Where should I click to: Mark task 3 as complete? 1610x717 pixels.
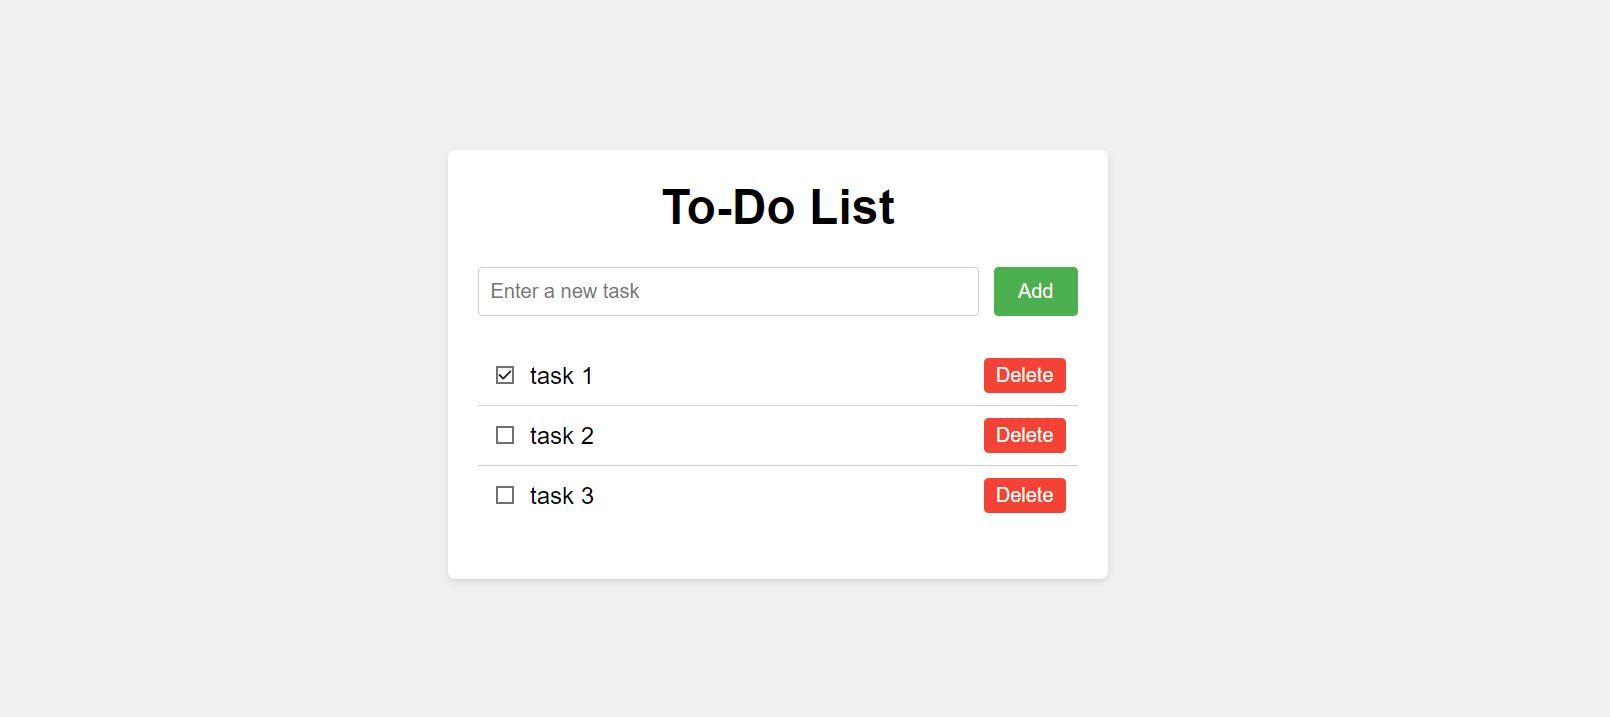click(505, 495)
